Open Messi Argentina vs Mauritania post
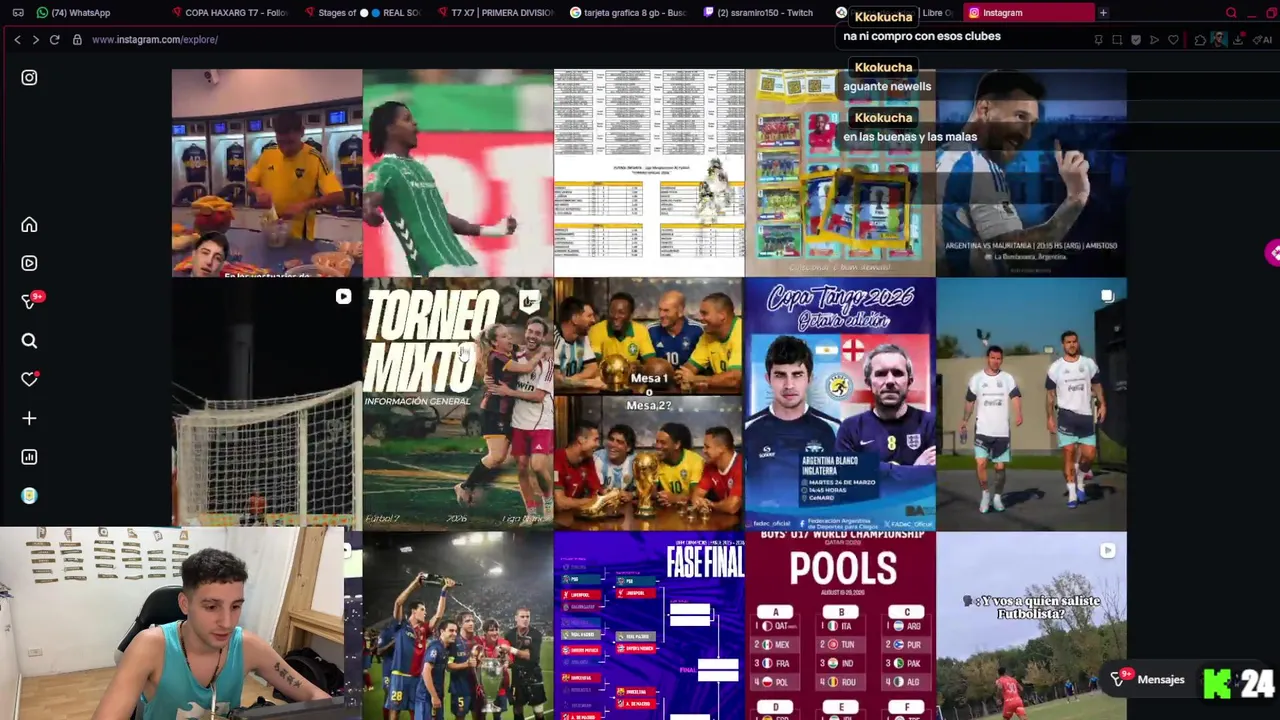 (x=1031, y=172)
